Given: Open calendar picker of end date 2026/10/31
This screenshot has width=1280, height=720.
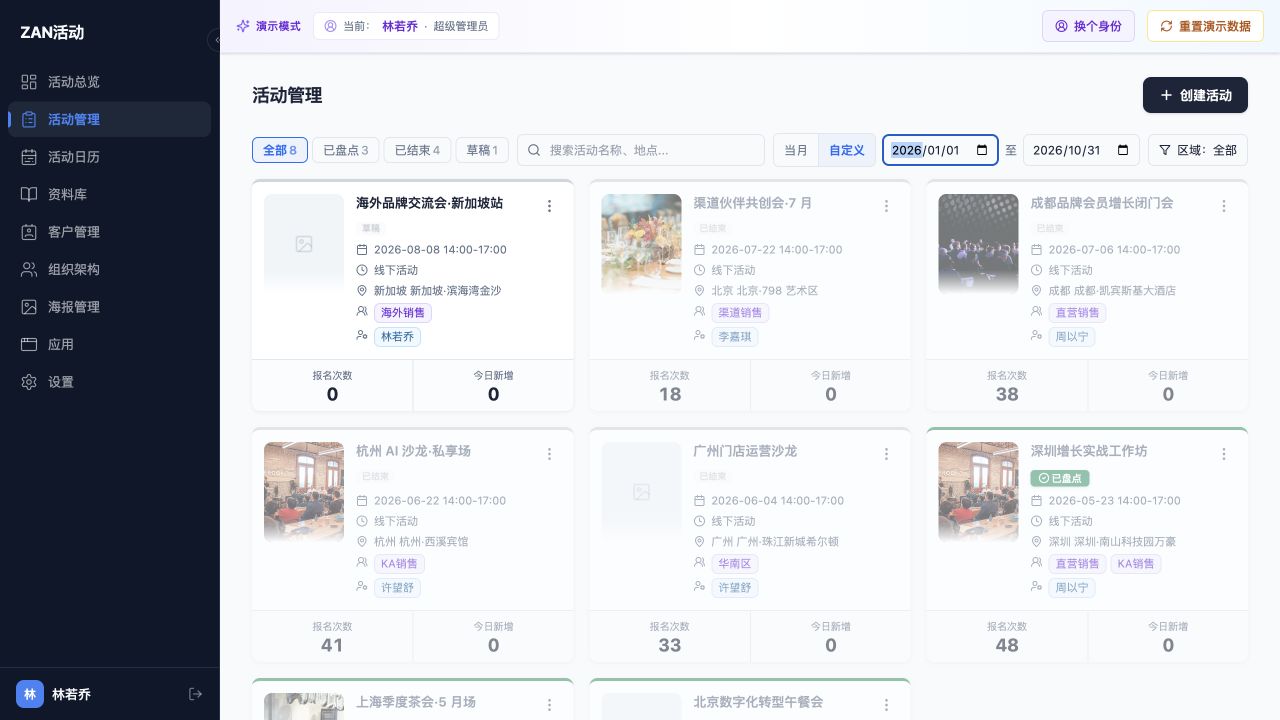Looking at the screenshot, I should [x=1123, y=150].
